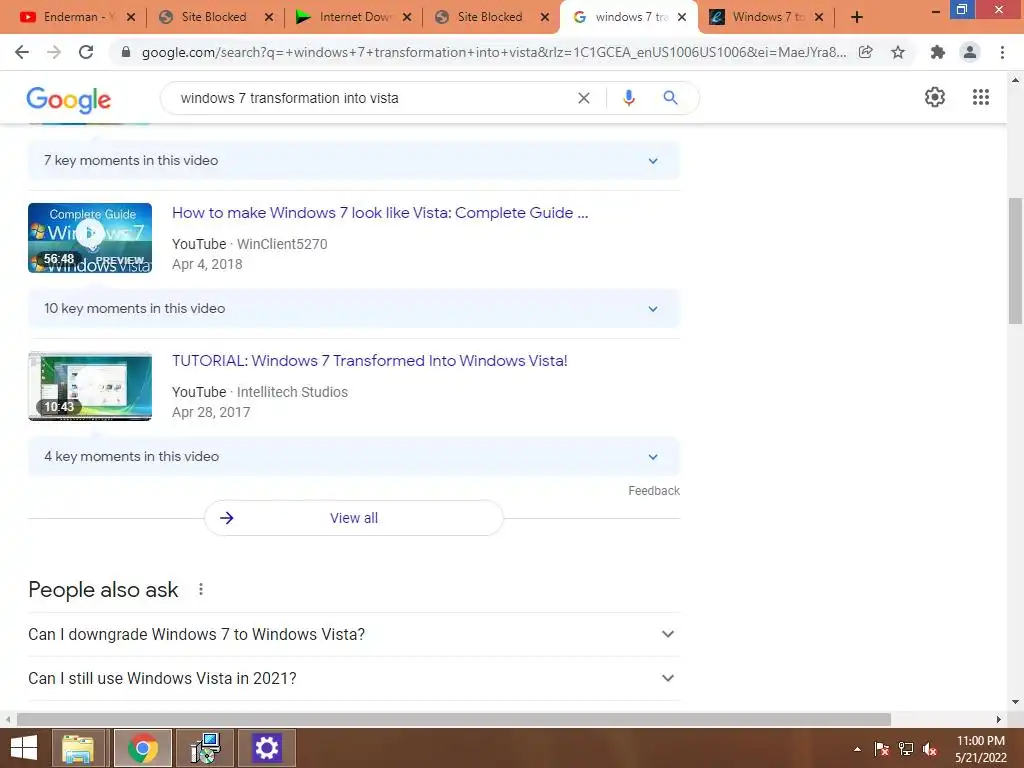Image resolution: width=1024 pixels, height=768 pixels.
Task: Close the first Site Blocked tab
Action: coord(269,18)
